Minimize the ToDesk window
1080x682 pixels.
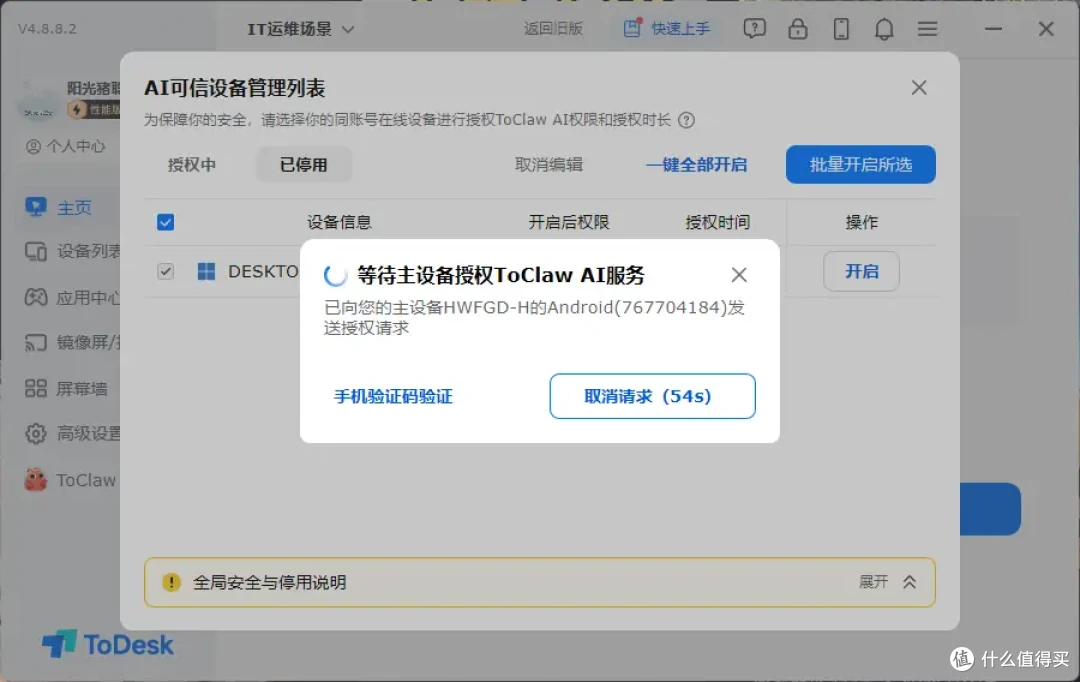pyautogui.click(x=993, y=29)
